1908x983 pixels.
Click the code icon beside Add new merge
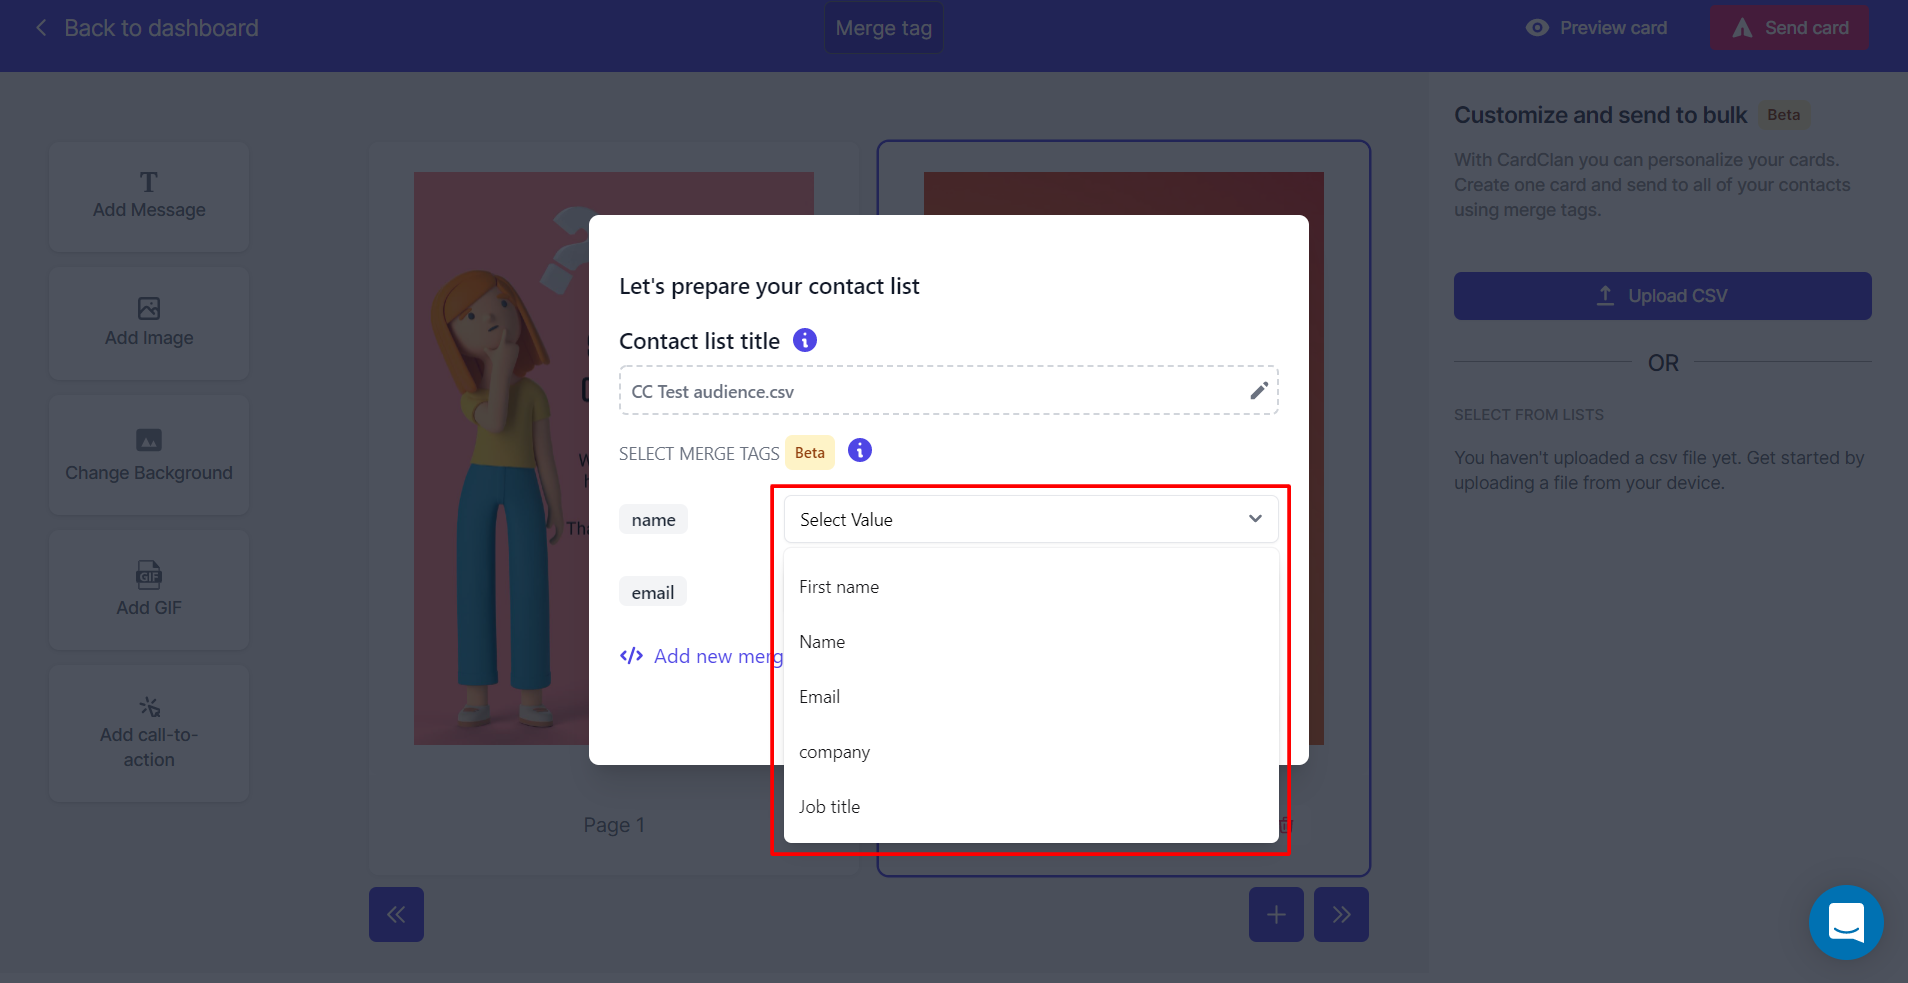click(631, 656)
